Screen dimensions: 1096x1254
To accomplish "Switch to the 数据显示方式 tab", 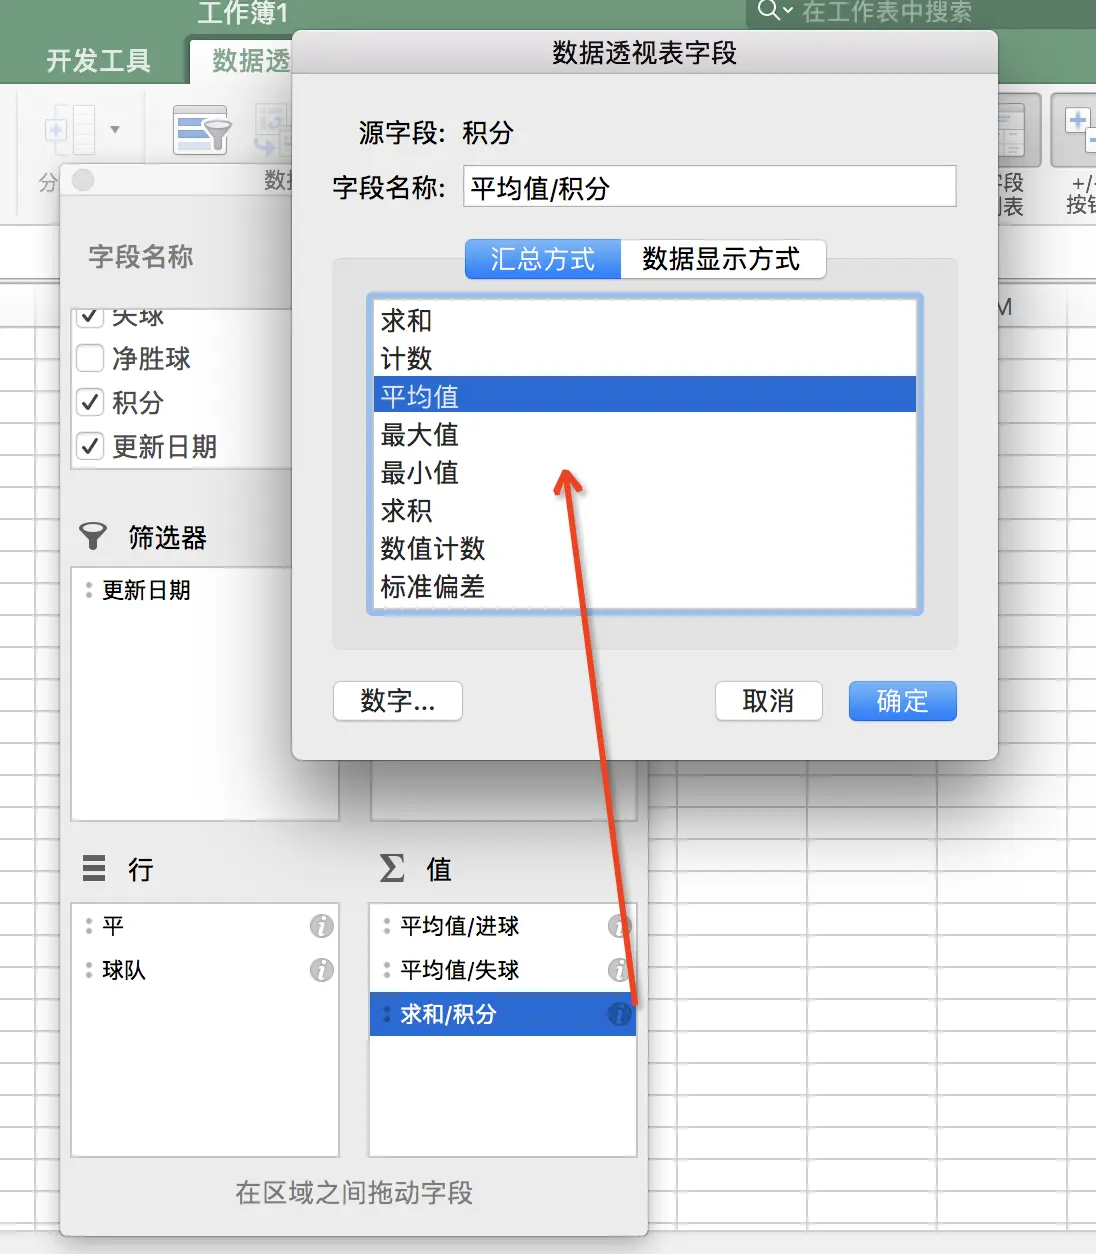I will coord(723,259).
